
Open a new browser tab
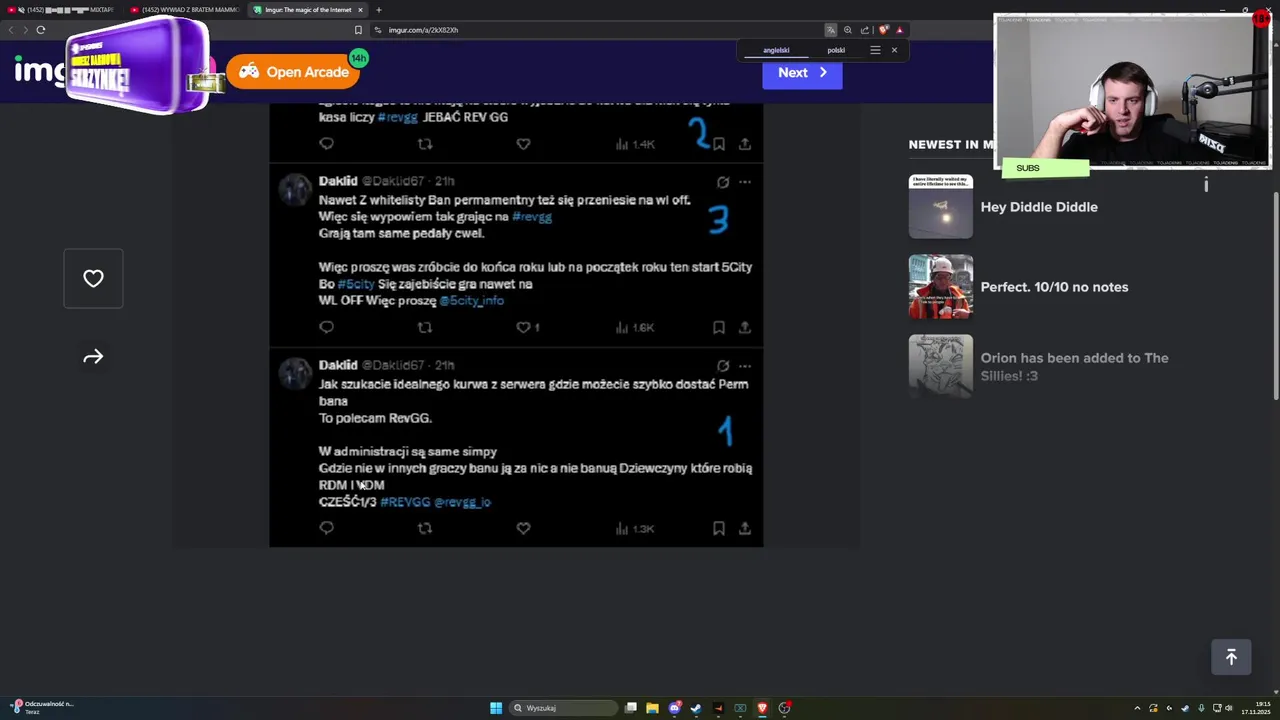pos(378,10)
